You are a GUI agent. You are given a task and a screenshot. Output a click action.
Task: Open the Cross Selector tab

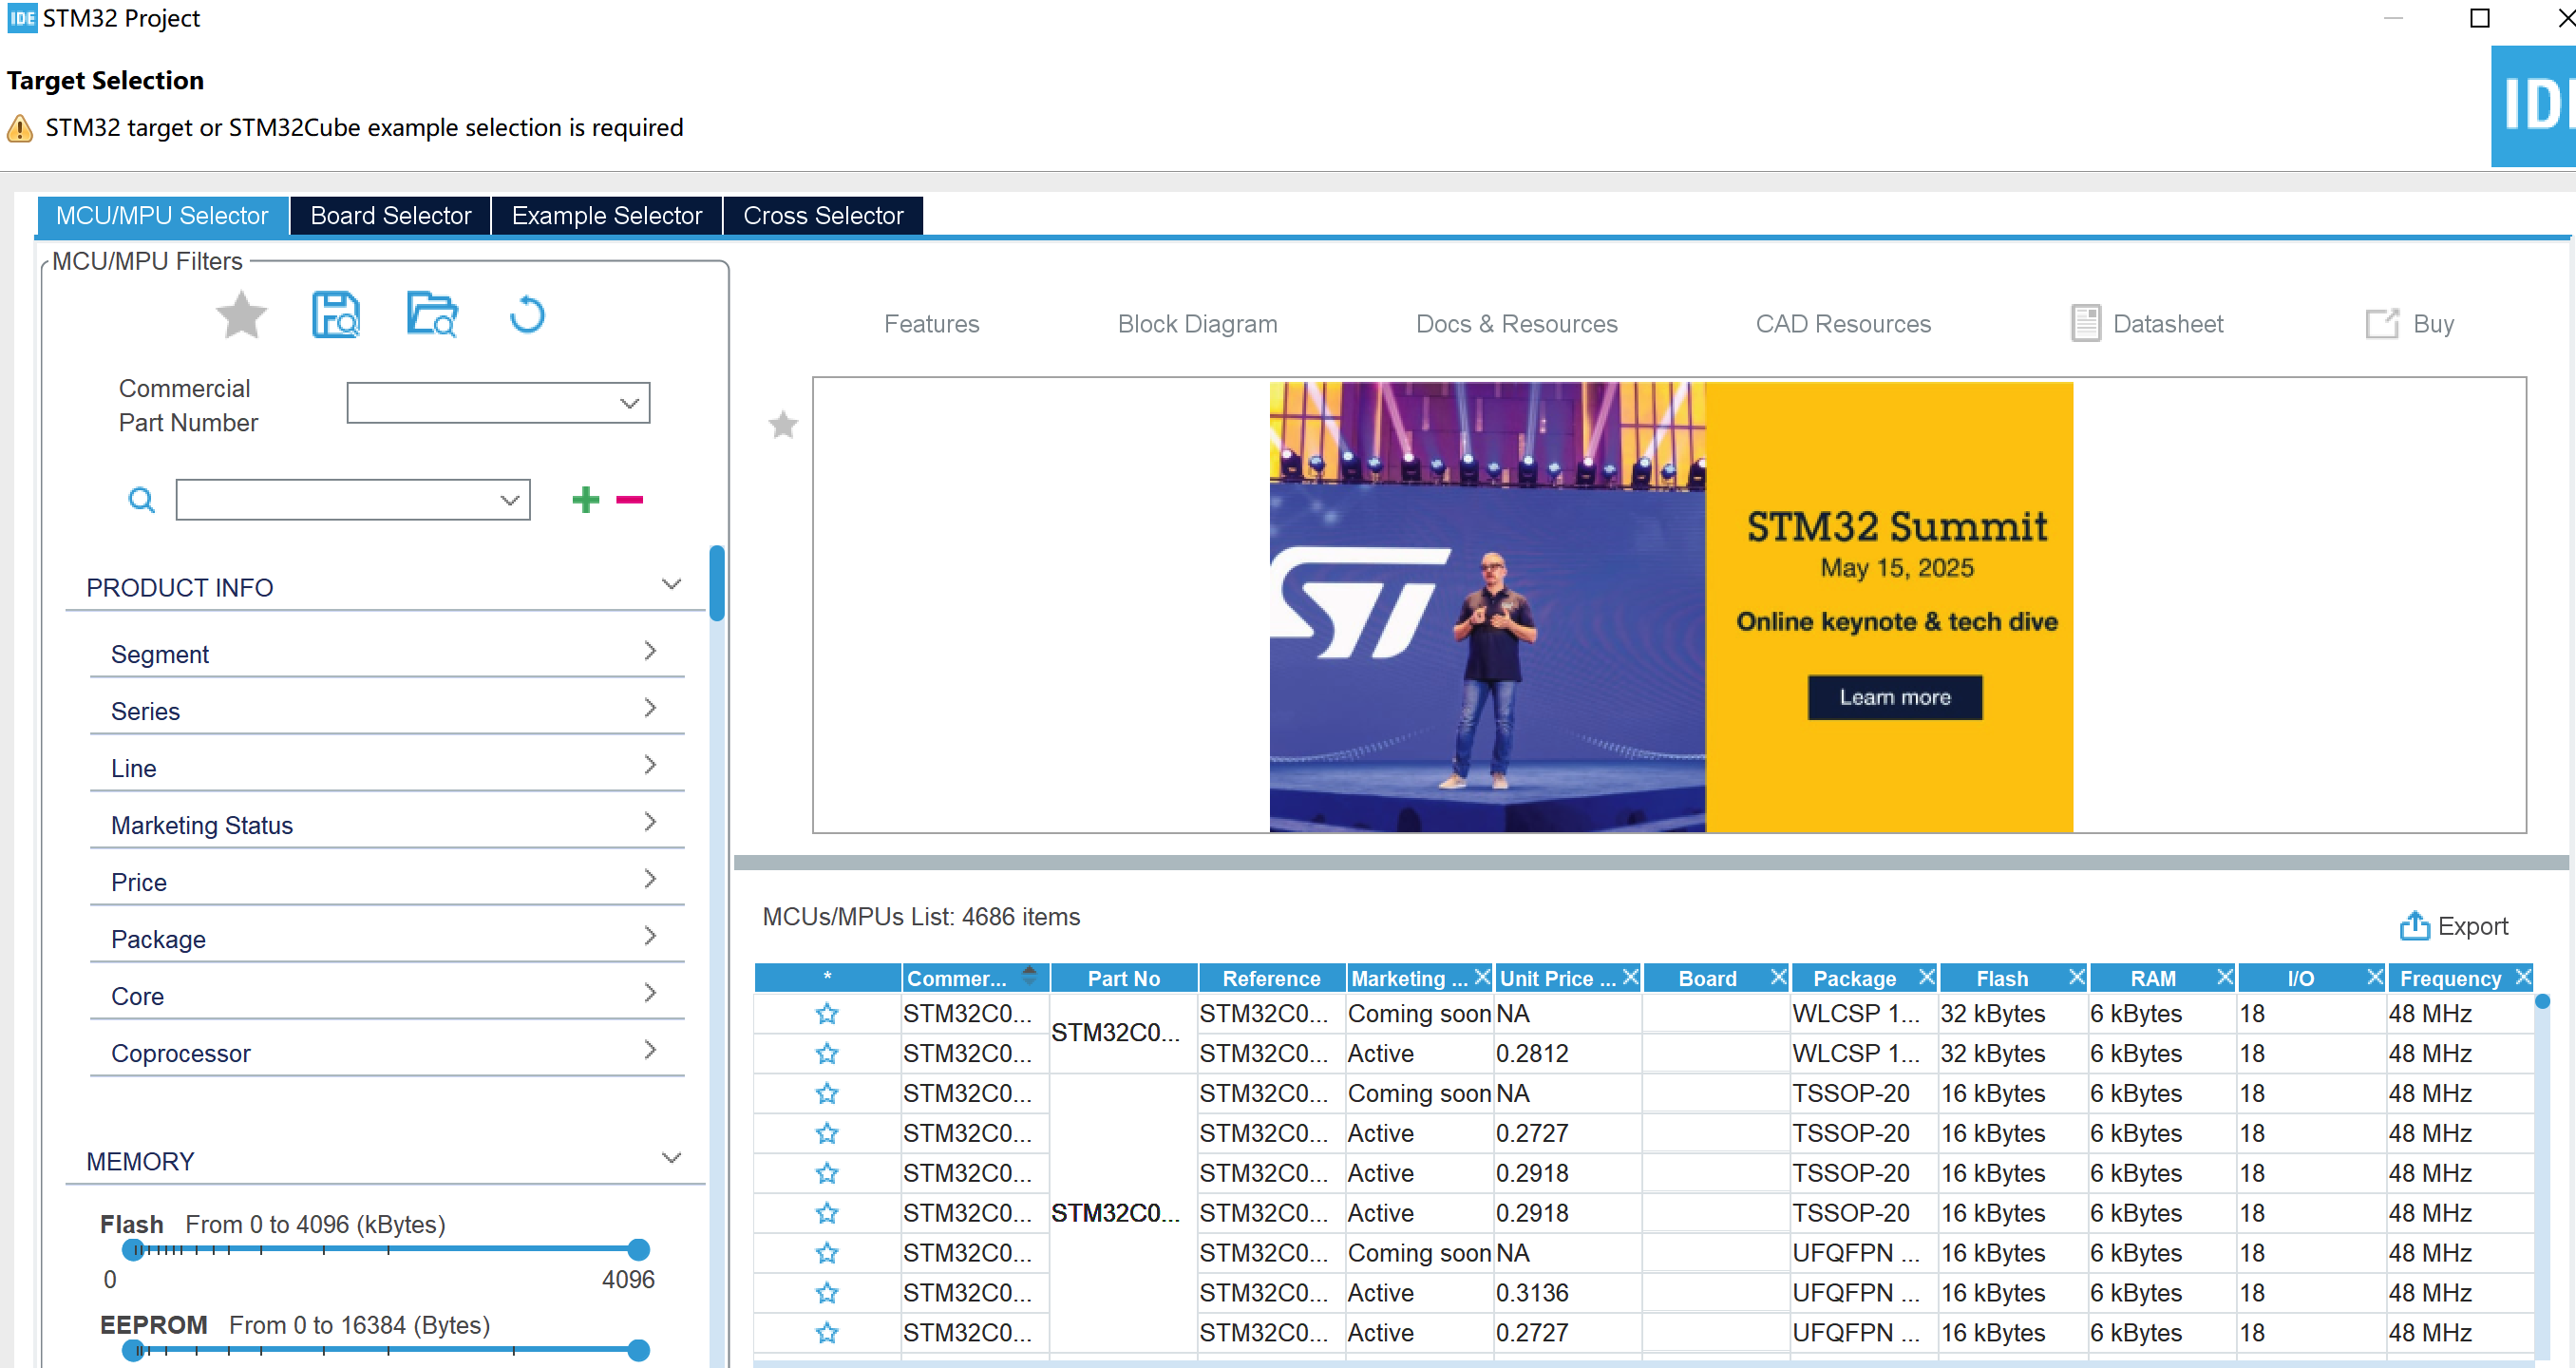click(x=823, y=215)
